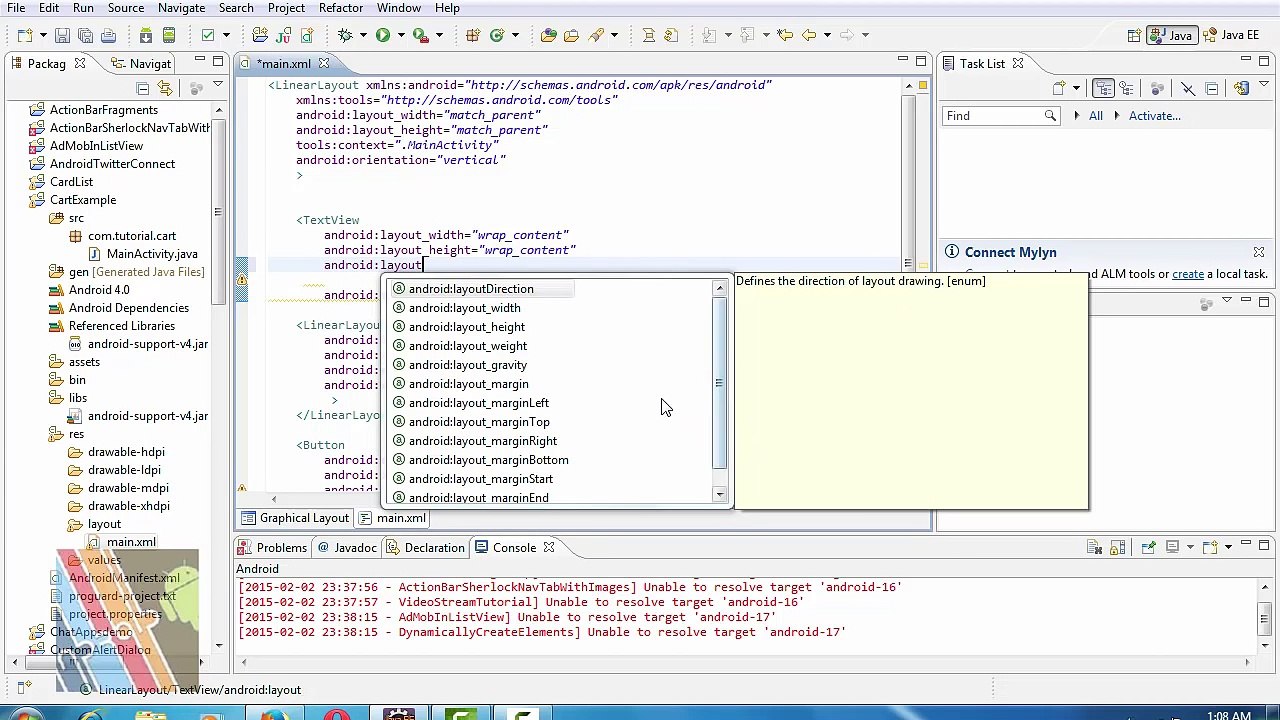Choose android:layout_marginTop from the suggestion list
Screen dimensions: 1280x720
(x=478, y=422)
